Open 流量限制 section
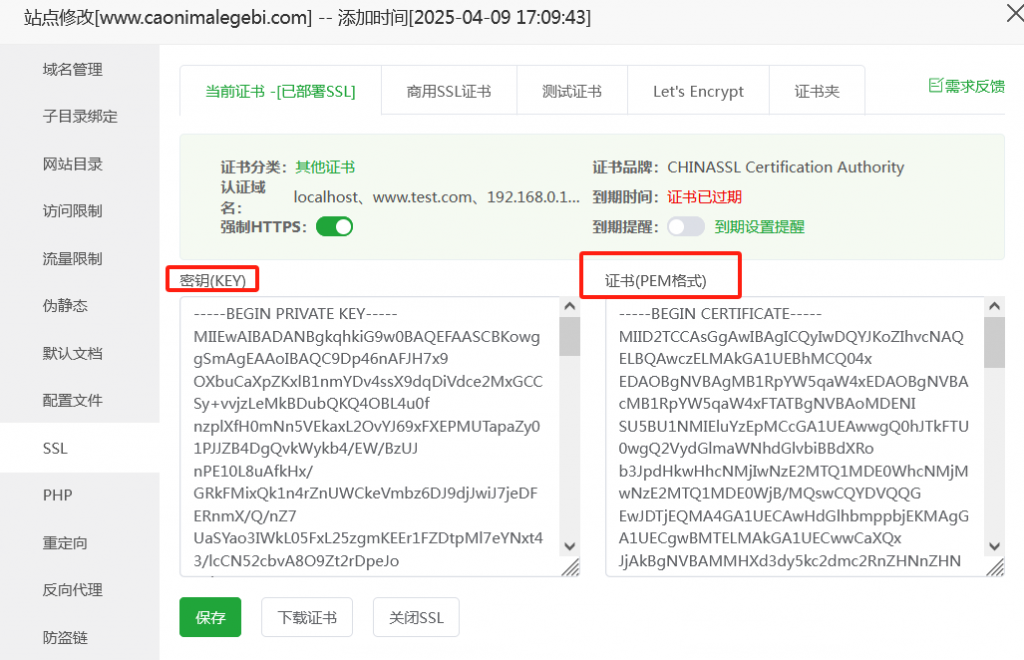This screenshot has width=1024, height=660. (x=72, y=259)
